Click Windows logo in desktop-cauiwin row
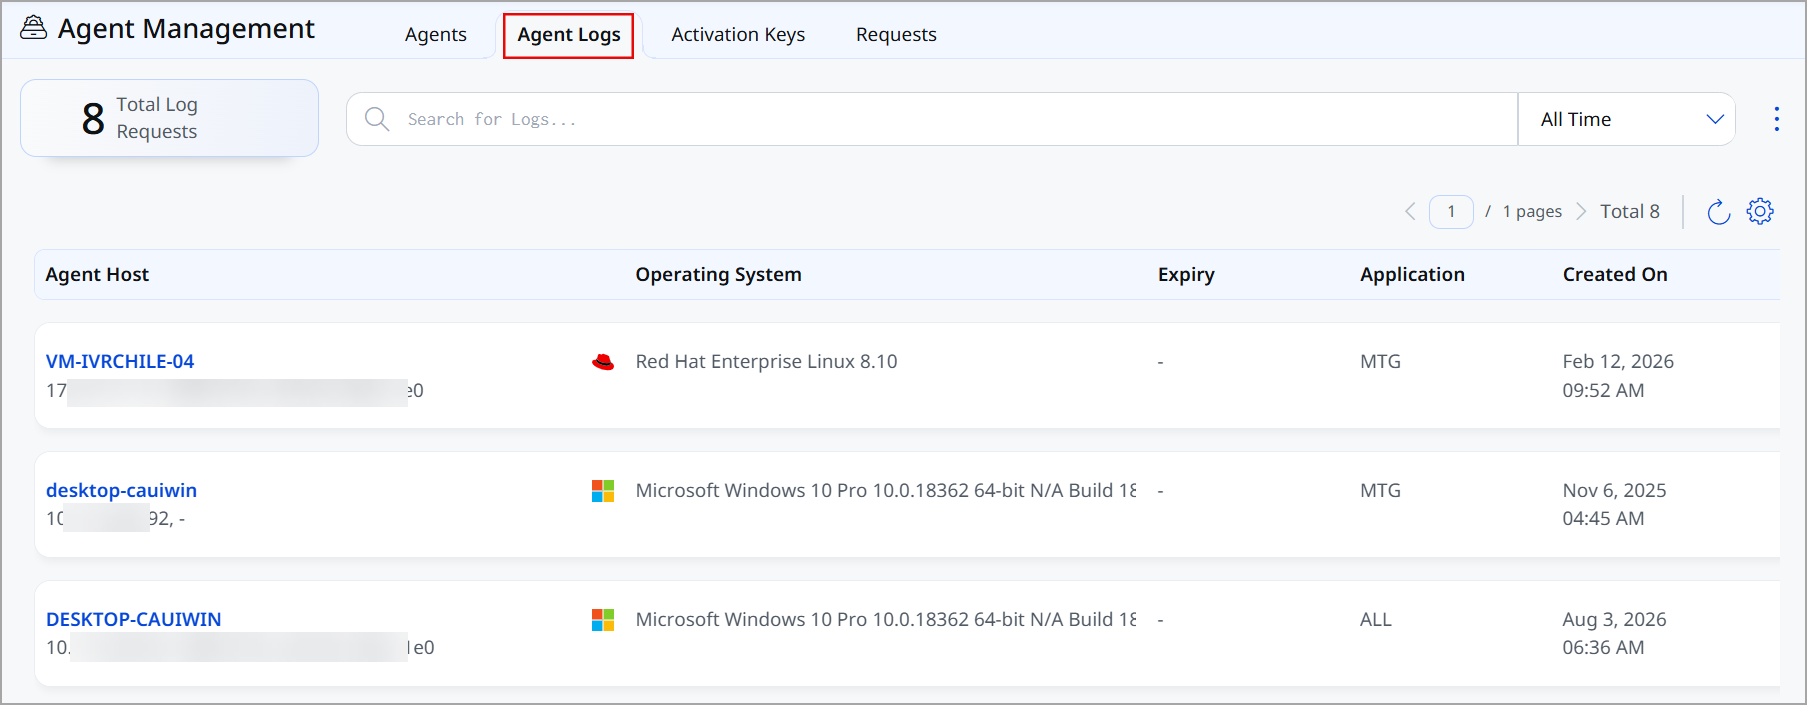Viewport: 1807px width, 705px height. pos(603,491)
